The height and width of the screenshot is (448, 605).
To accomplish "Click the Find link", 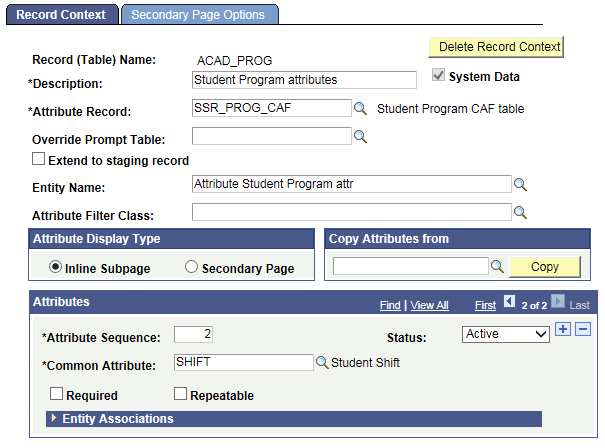I will click(390, 305).
